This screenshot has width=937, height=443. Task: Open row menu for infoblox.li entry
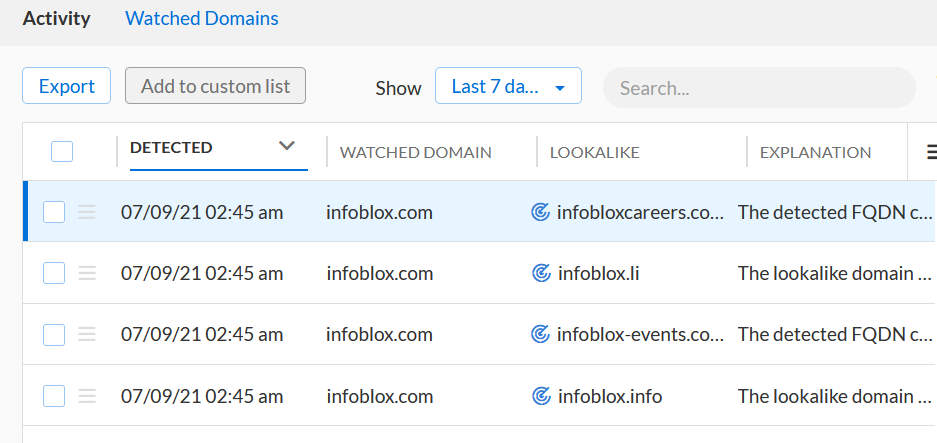[x=87, y=273]
